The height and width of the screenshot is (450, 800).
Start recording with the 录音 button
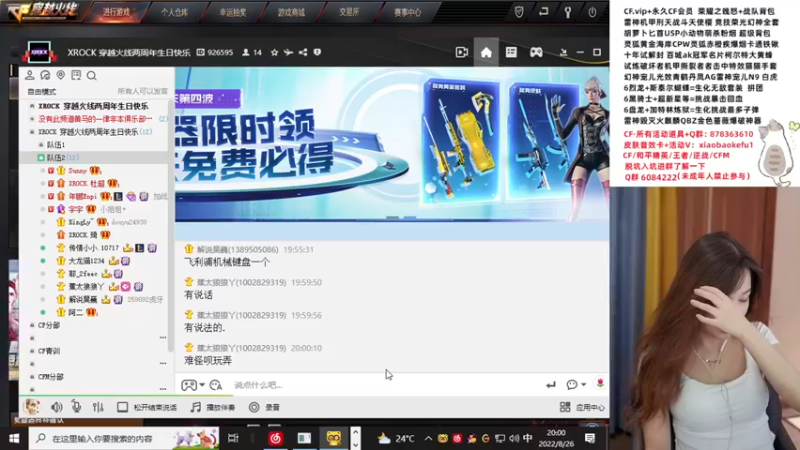click(264, 407)
